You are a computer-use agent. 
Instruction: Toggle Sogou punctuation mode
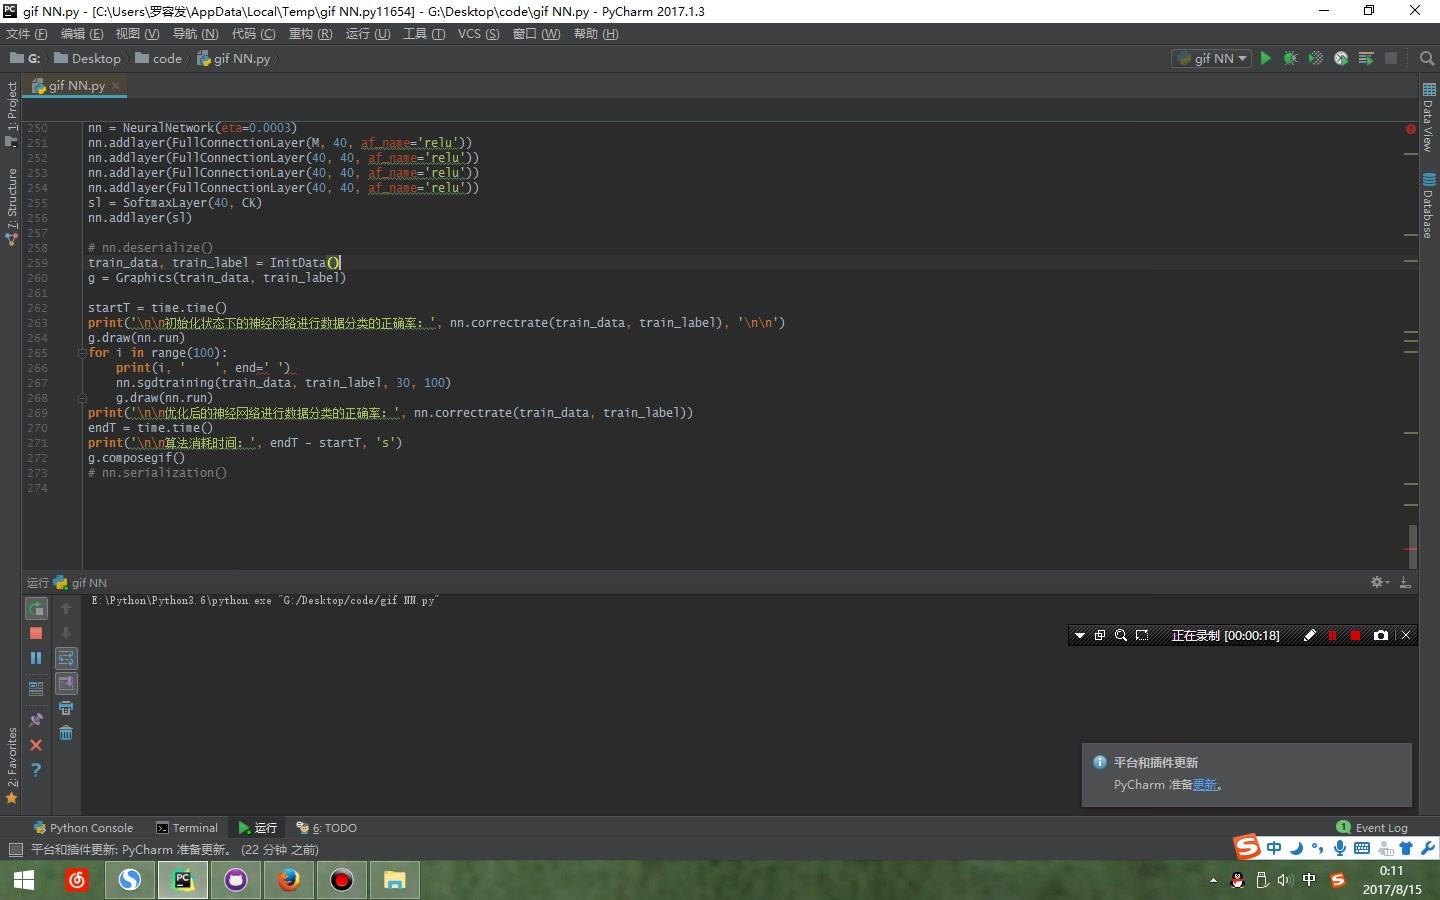pos(1318,848)
